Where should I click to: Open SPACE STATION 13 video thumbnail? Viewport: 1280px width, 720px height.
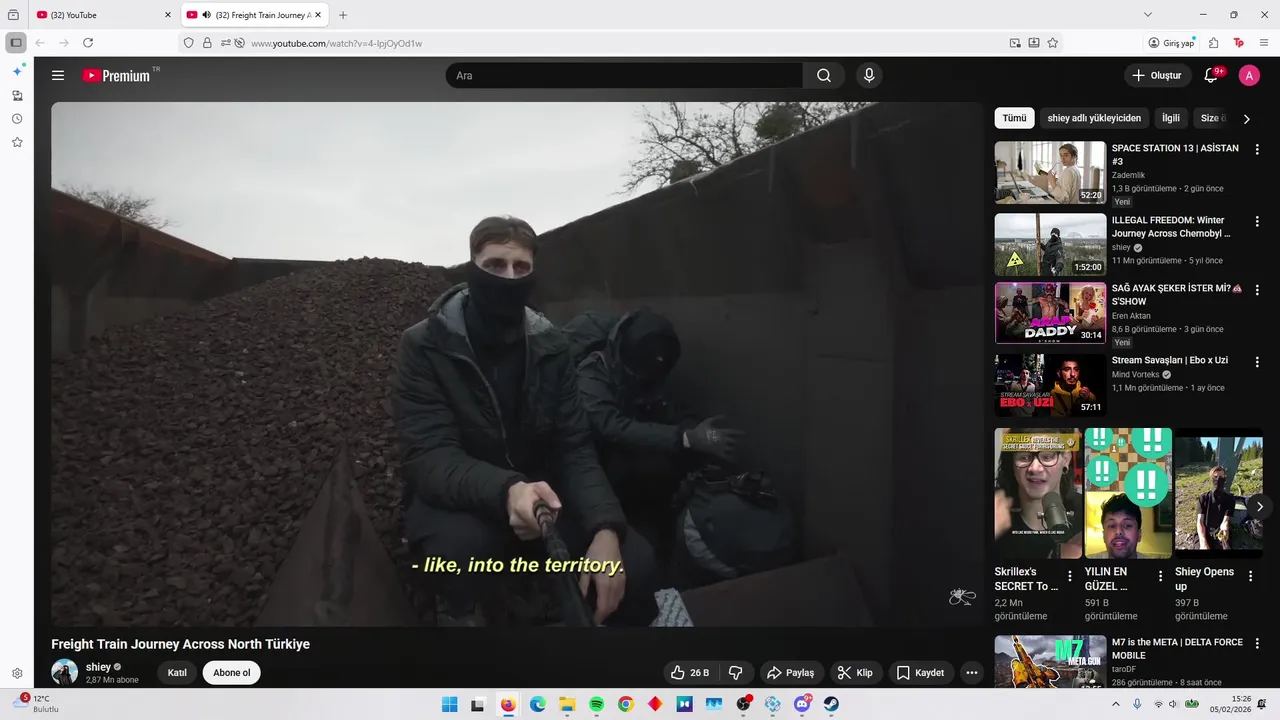(x=1050, y=173)
